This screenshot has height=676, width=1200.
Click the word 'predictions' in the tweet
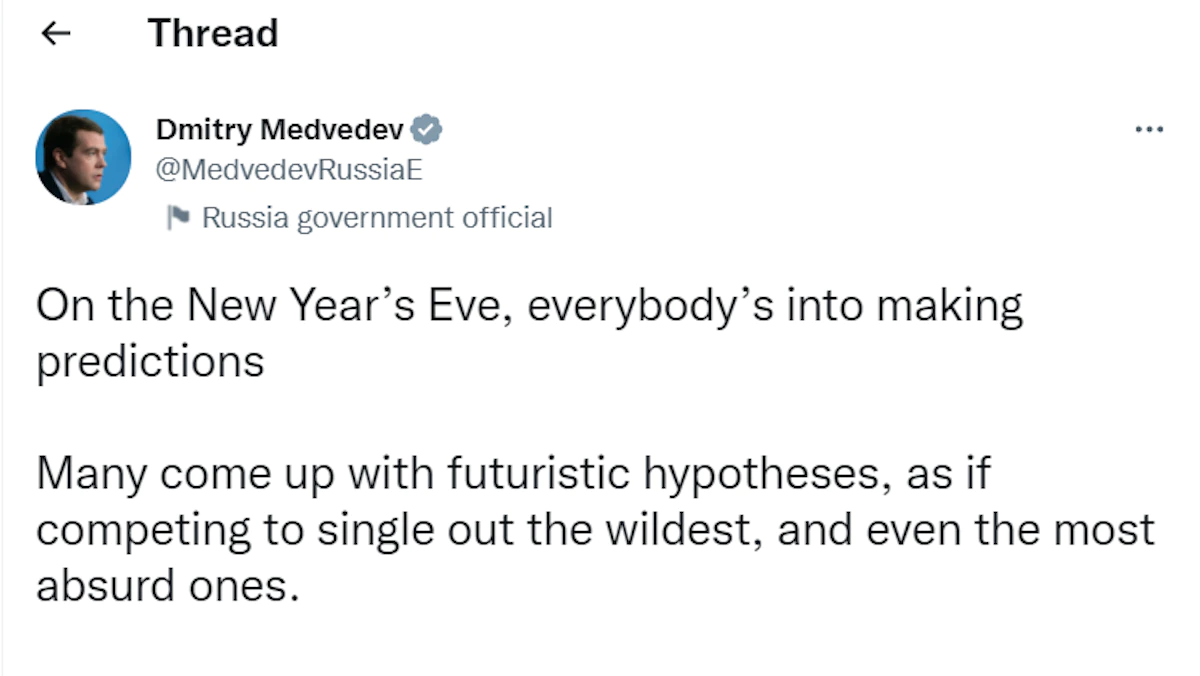point(150,360)
